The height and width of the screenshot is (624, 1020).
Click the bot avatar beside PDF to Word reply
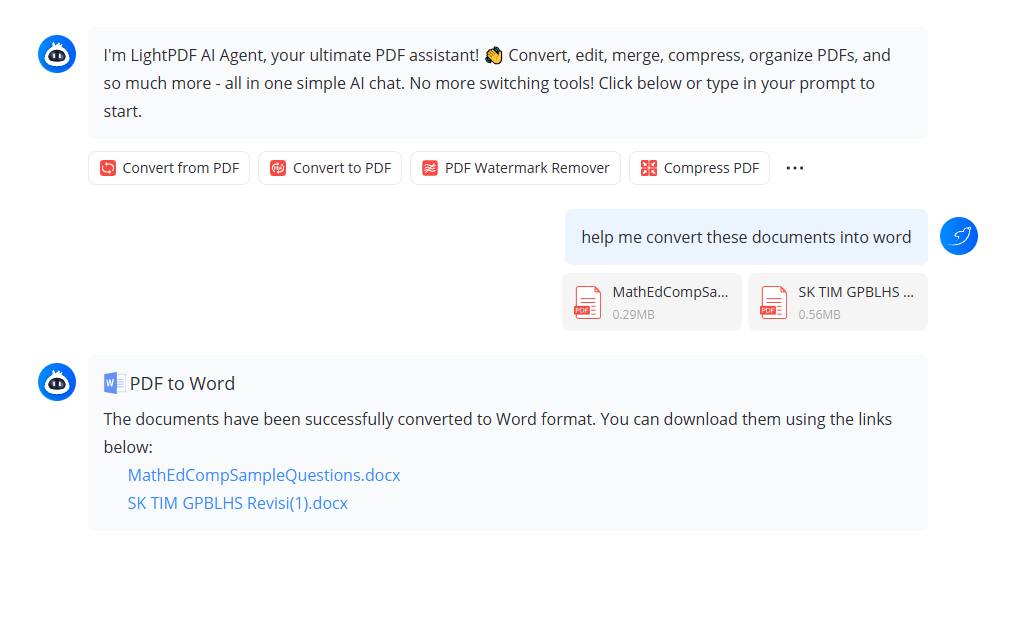57,382
